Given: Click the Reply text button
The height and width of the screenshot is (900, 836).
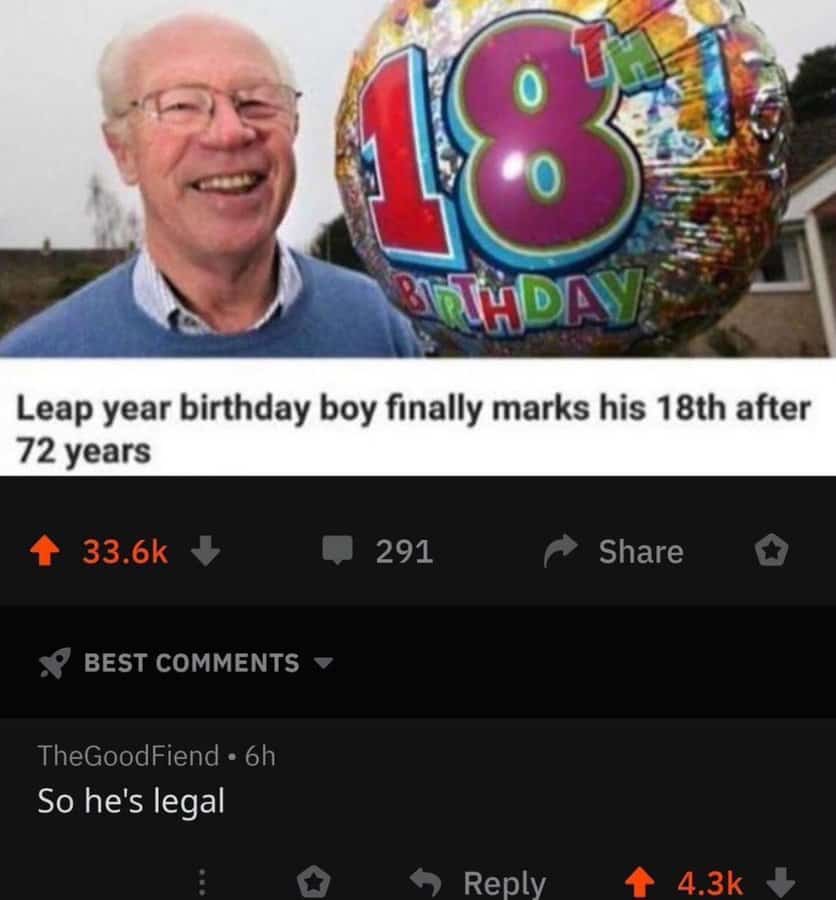Looking at the screenshot, I should coord(504,884).
